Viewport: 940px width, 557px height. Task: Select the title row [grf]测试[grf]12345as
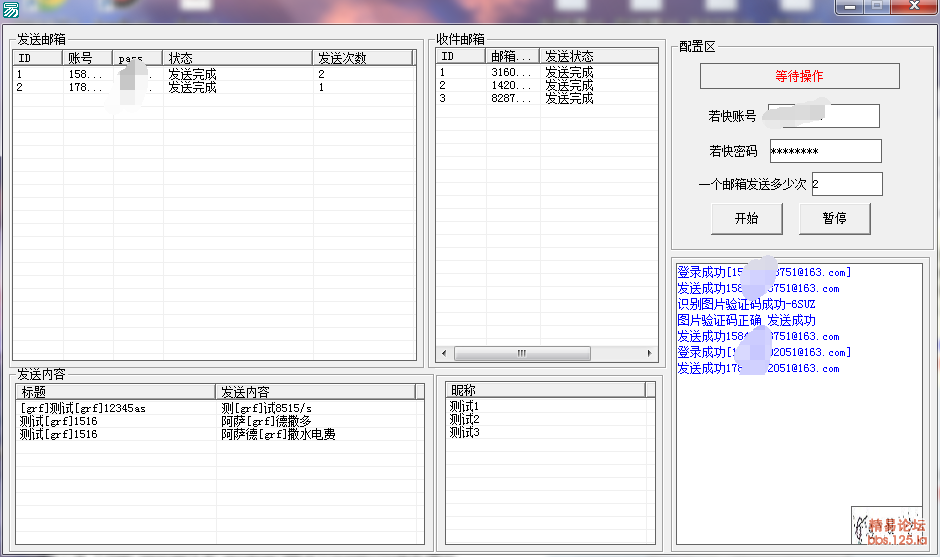coord(83,408)
